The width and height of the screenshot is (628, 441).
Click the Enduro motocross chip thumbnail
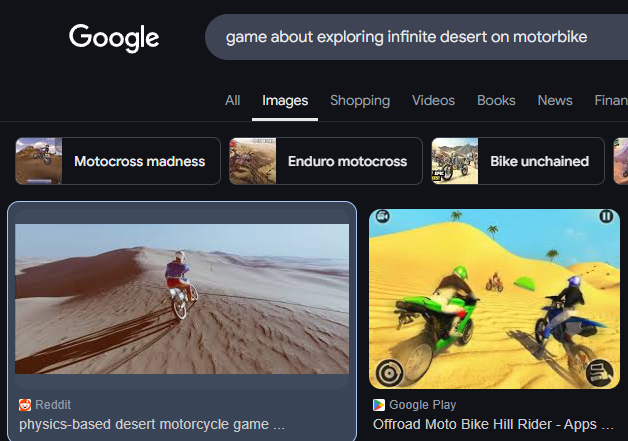[x=253, y=161]
